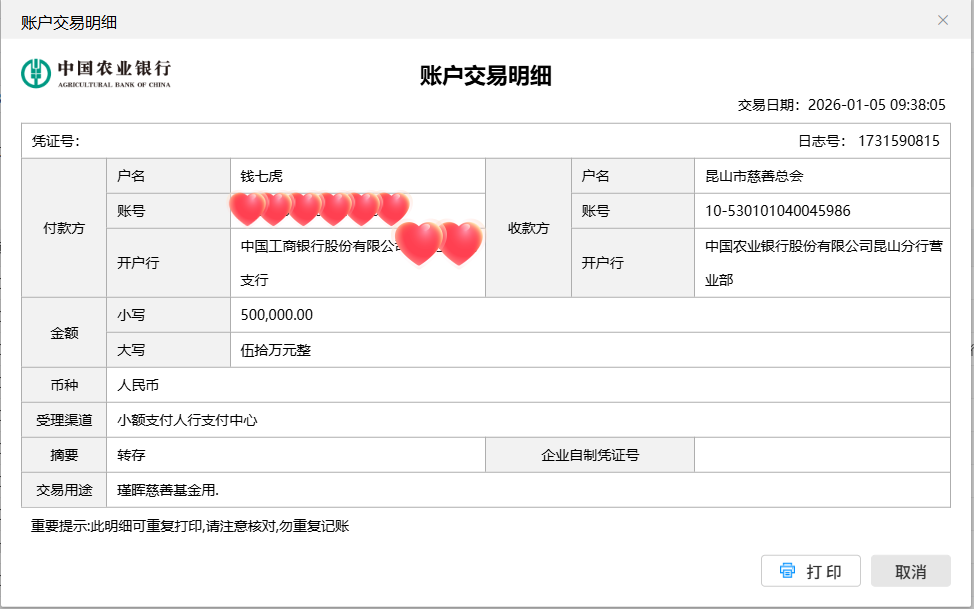
Task: Click the dialog title 账户交易明细 heading
Action: pyautogui.click(x=486, y=76)
